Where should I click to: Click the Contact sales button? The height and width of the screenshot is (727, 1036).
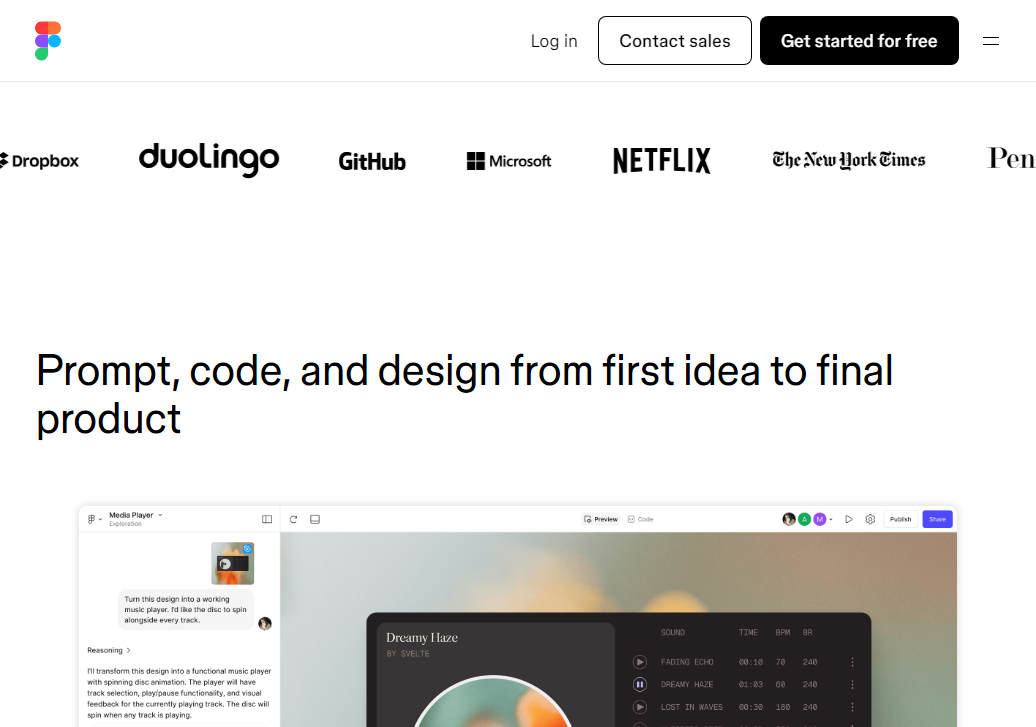pos(675,41)
